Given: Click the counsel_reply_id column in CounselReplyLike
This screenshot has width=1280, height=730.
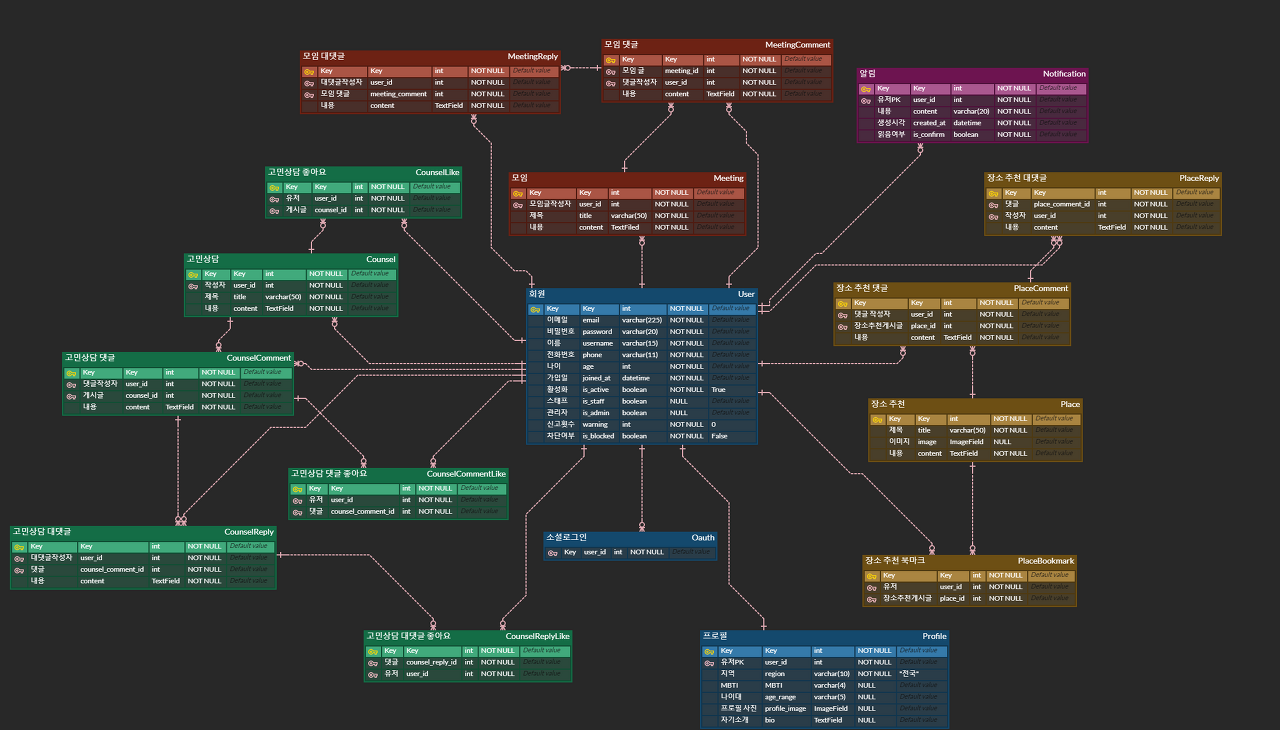Looking at the screenshot, I should [x=431, y=662].
